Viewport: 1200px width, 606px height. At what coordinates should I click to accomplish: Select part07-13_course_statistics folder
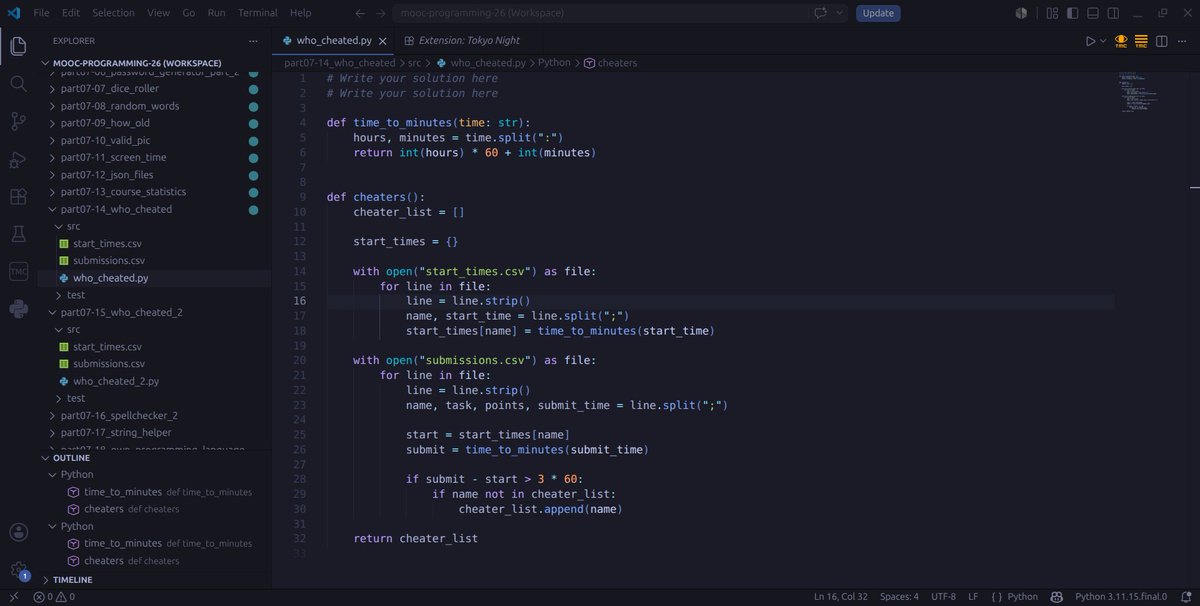[123, 192]
